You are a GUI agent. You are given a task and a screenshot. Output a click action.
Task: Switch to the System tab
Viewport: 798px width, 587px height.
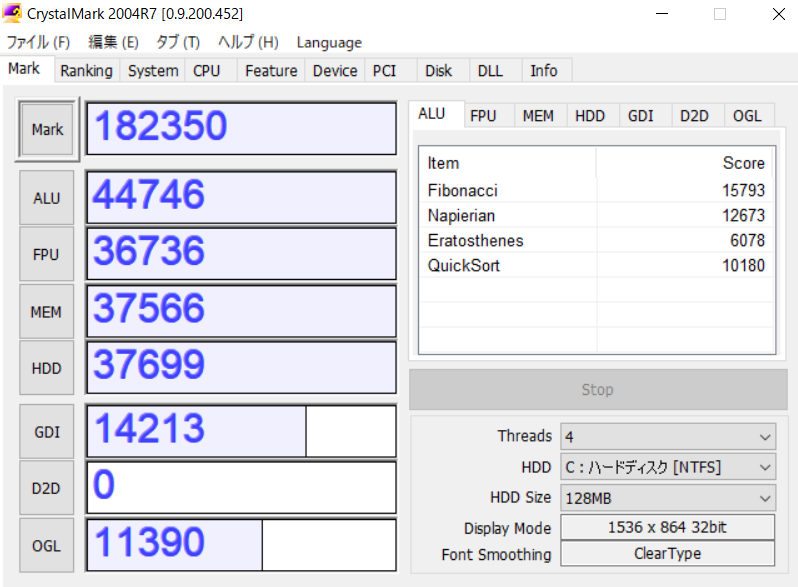[153, 71]
